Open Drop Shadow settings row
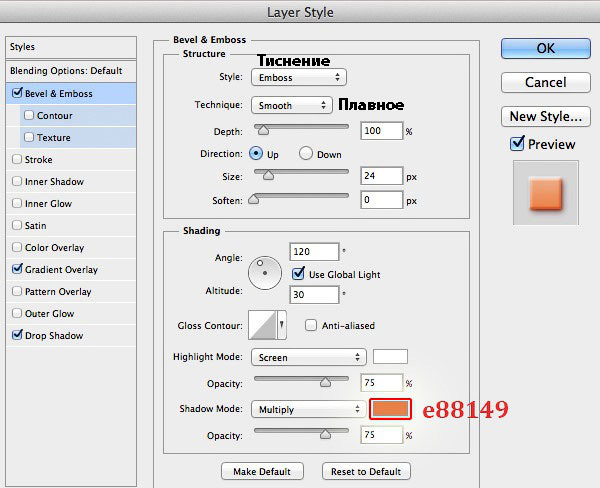Screen dimensions: 600x488 coord(71,336)
